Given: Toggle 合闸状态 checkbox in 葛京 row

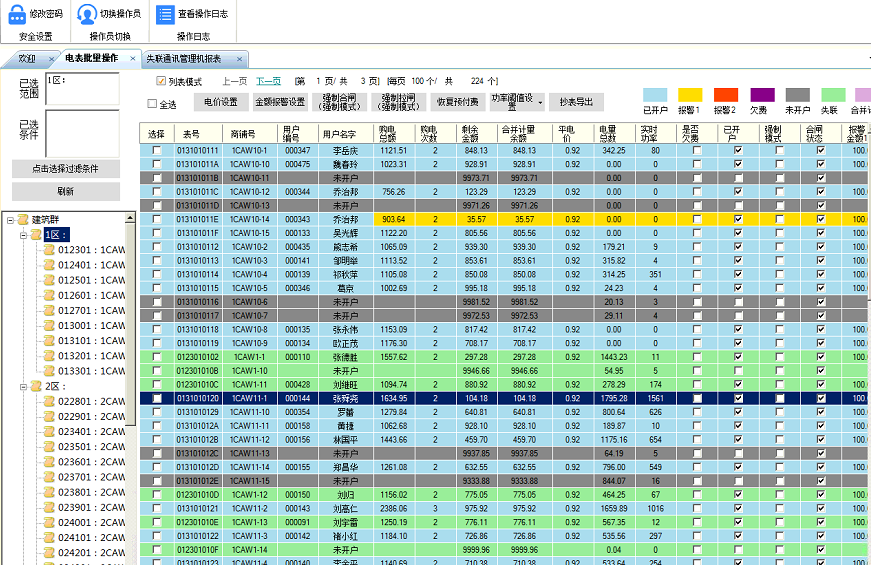Looking at the screenshot, I should click(x=821, y=288).
